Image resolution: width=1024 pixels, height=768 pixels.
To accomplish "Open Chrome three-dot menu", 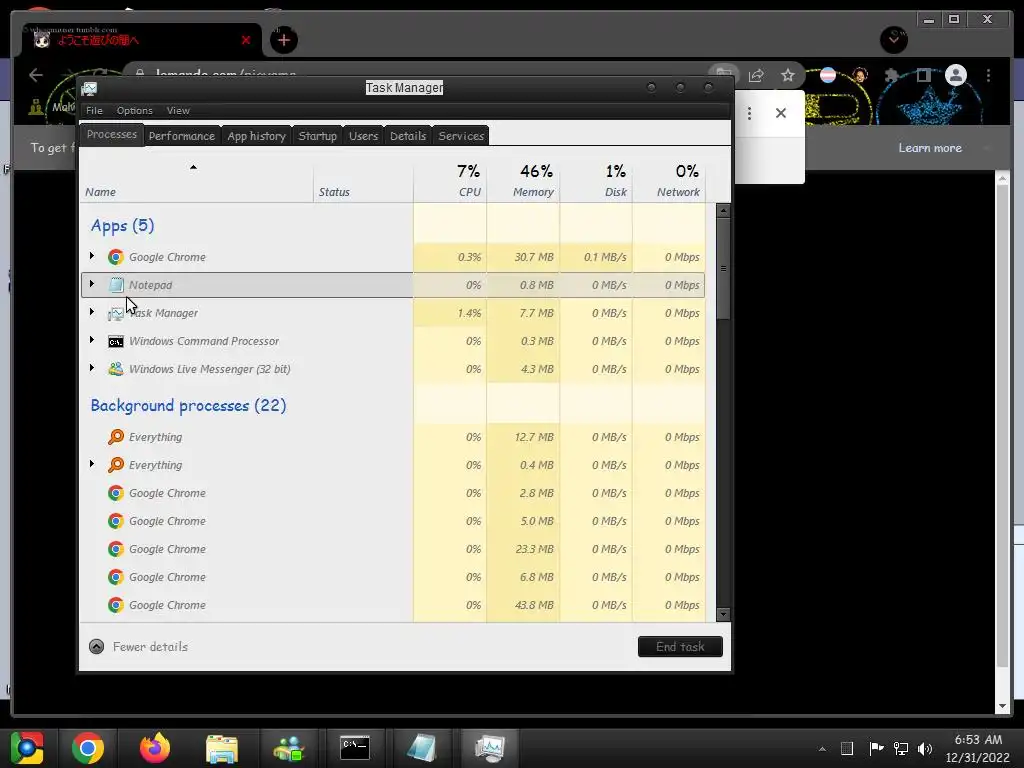I will point(989,76).
